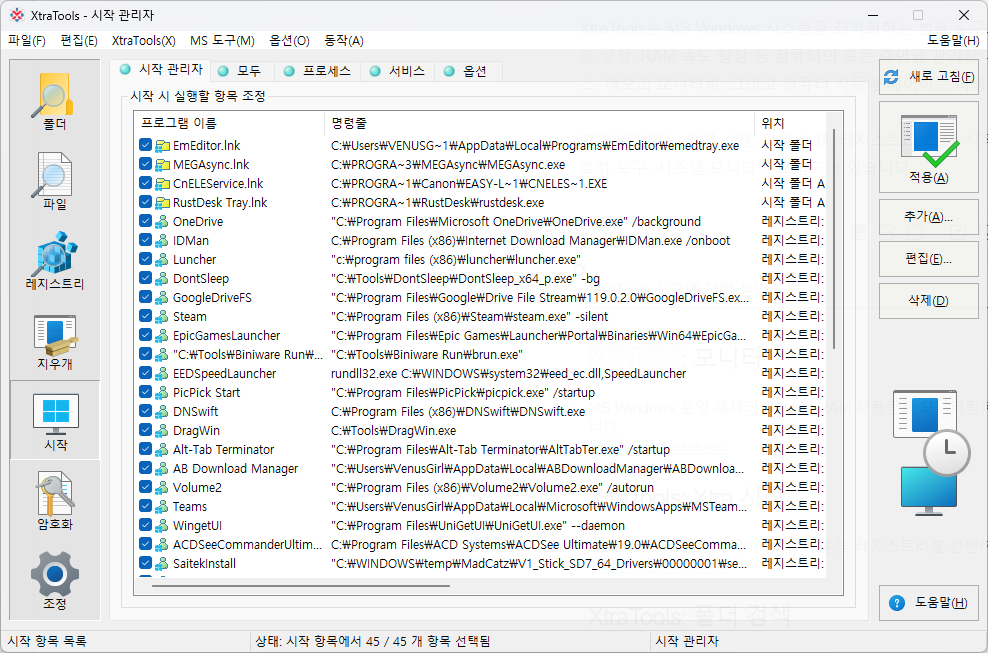Click the 새로 고침(F) refresh button
988x653 pixels.
coord(929,77)
